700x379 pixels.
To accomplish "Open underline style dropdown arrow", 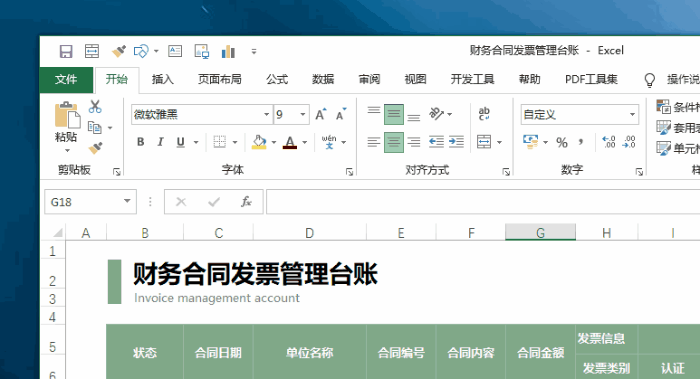I will [x=196, y=142].
